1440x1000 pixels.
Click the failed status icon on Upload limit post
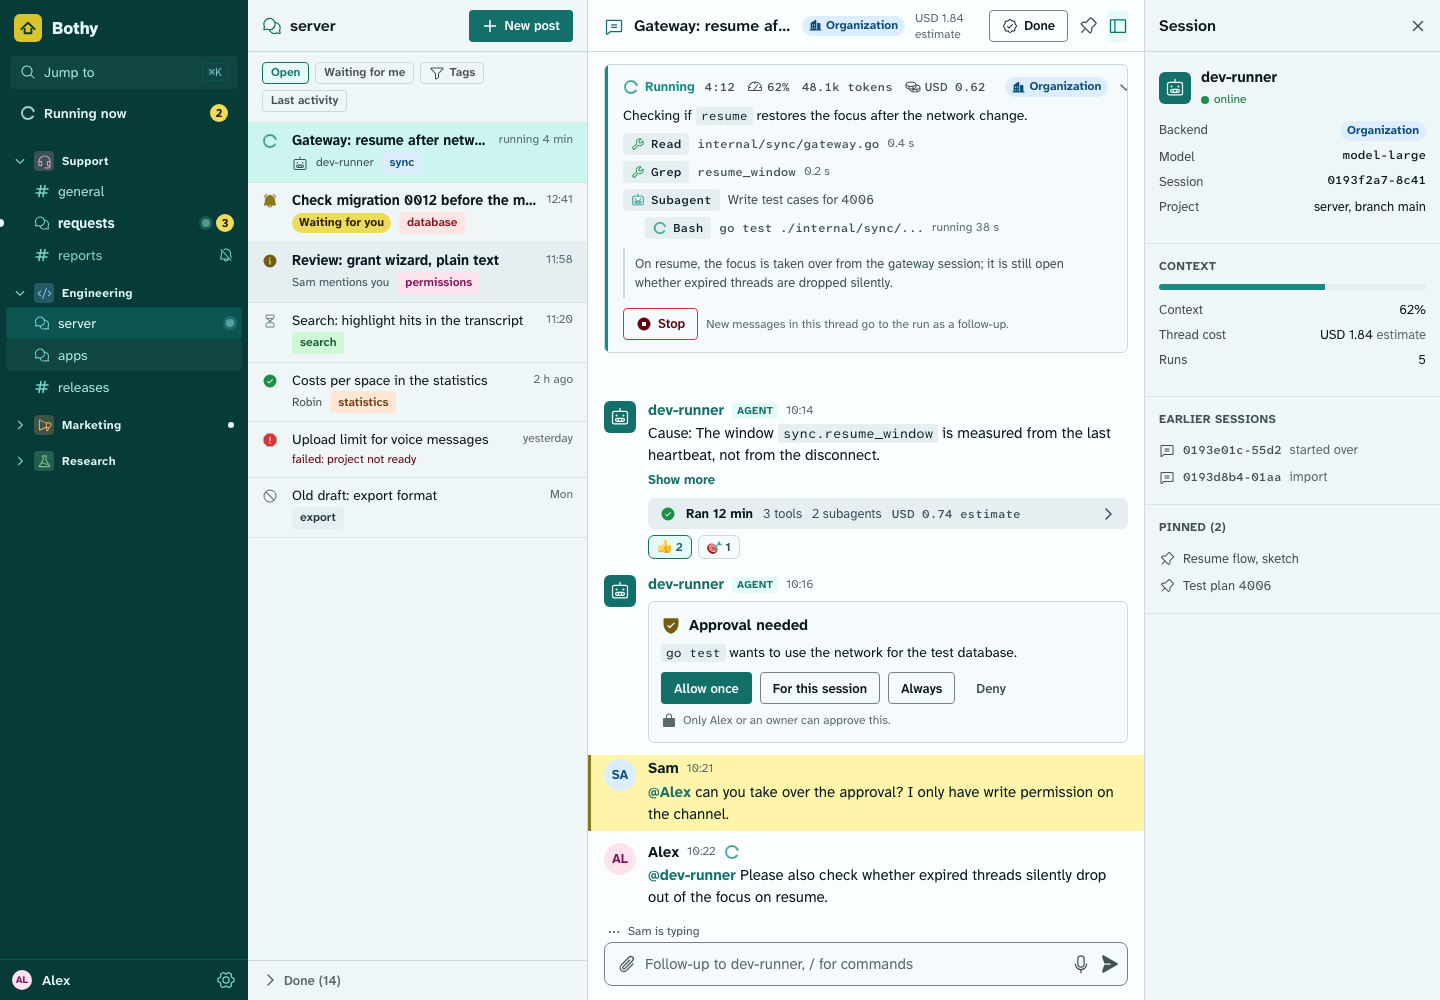tap(270, 440)
